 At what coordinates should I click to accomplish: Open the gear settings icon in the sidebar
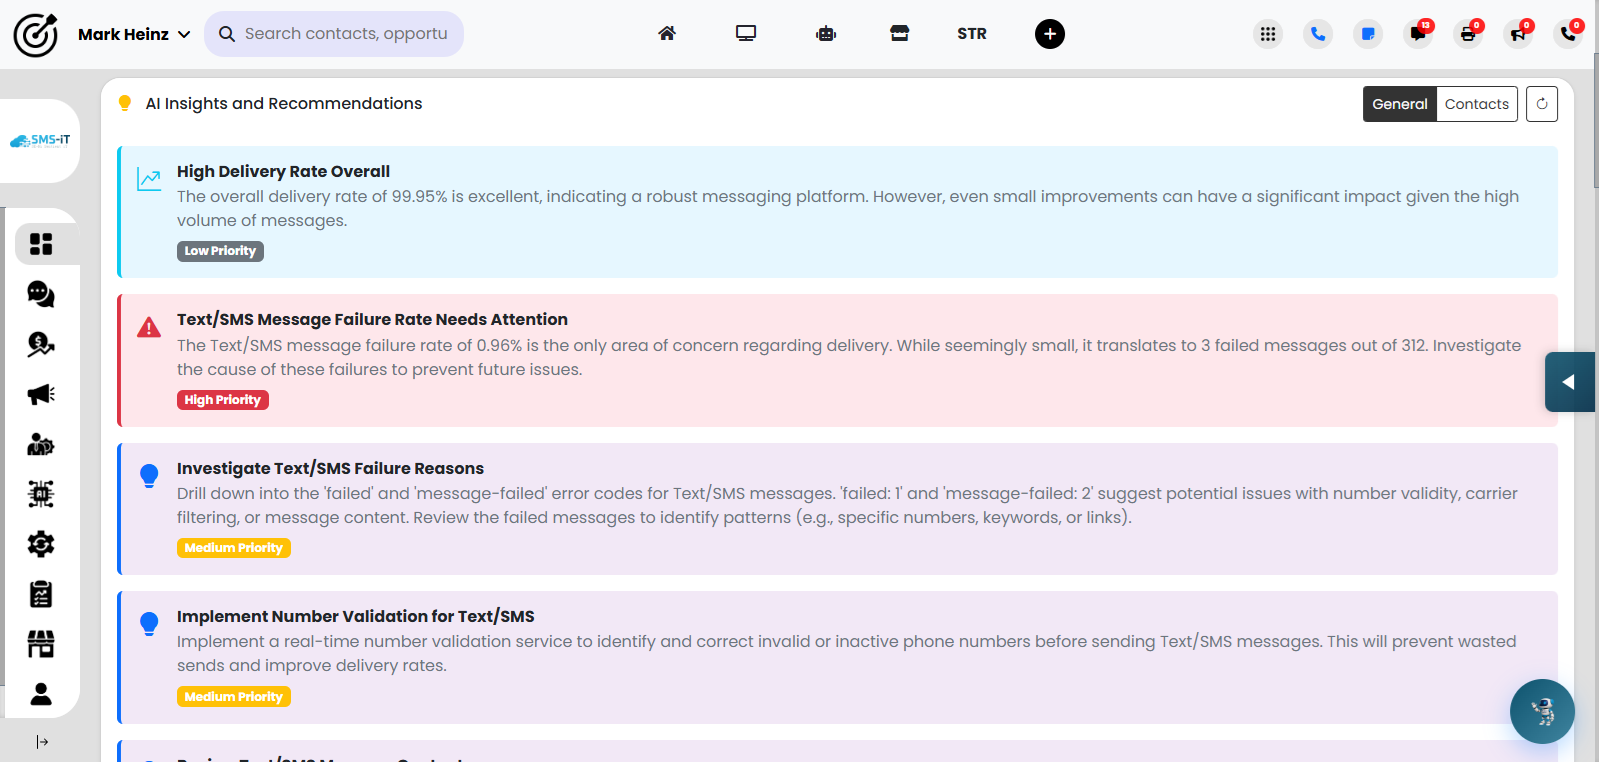[41, 544]
